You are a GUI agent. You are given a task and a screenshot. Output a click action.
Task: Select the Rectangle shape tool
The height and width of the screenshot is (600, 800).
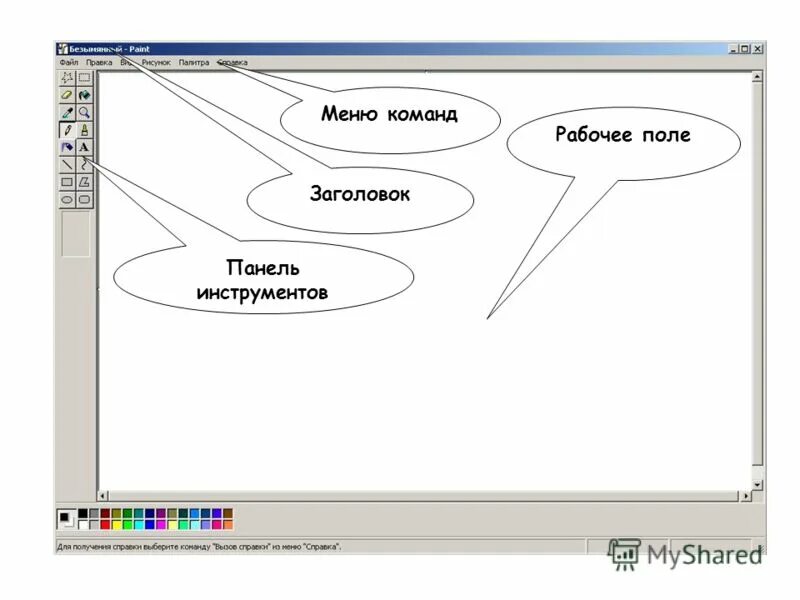(x=66, y=181)
